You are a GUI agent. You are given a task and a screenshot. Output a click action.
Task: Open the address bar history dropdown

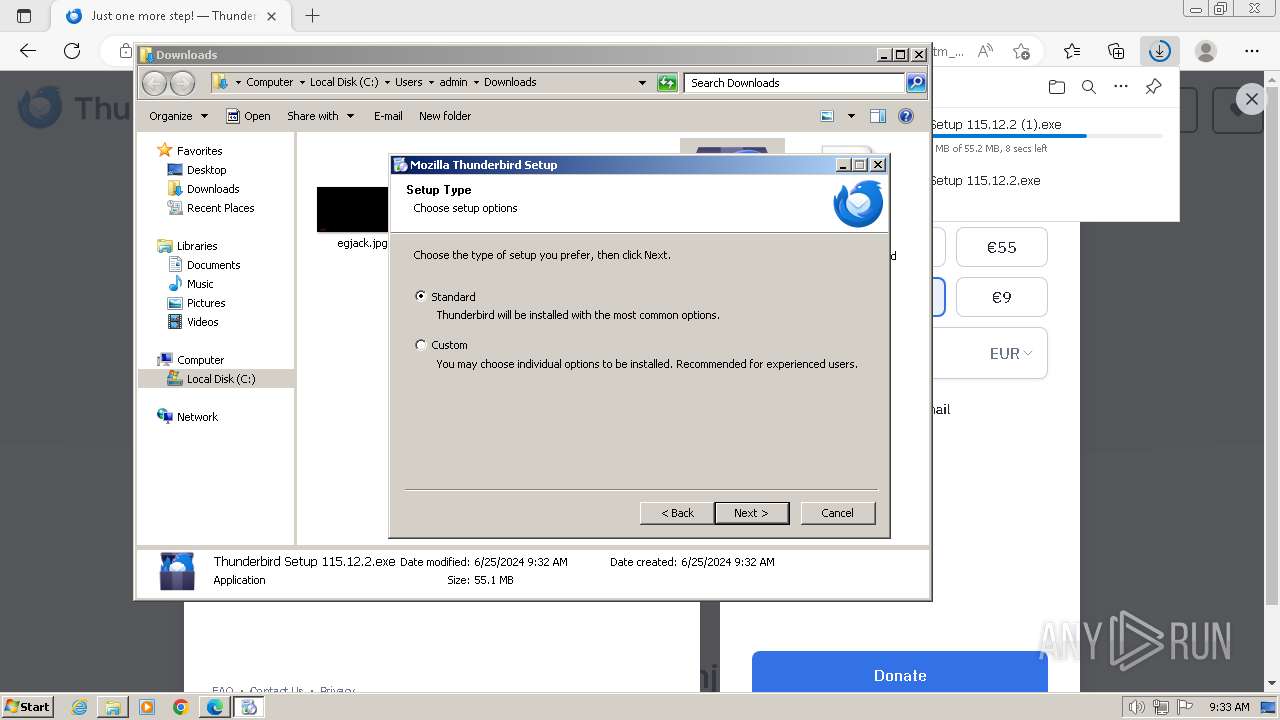[642, 83]
